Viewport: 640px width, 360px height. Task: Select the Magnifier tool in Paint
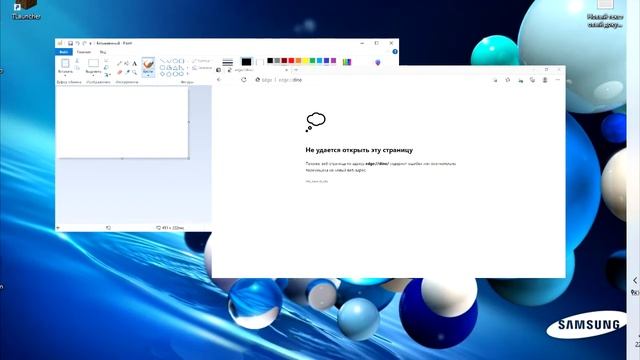134,72
